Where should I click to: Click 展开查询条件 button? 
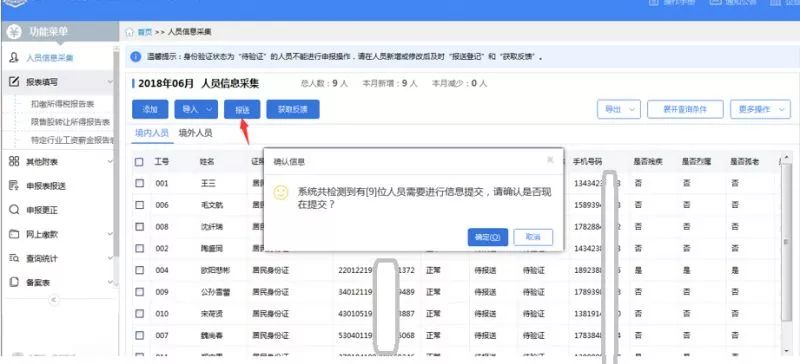tap(685, 109)
